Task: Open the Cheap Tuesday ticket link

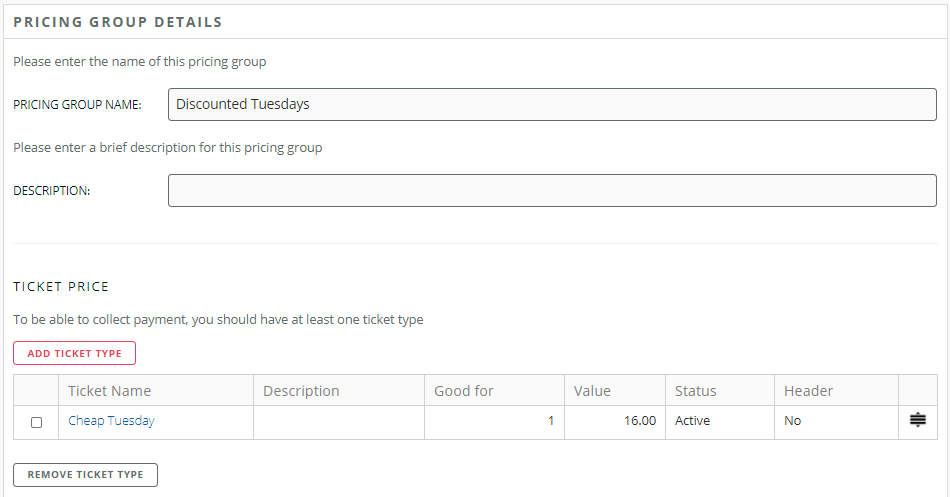Action: (x=111, y=421)
